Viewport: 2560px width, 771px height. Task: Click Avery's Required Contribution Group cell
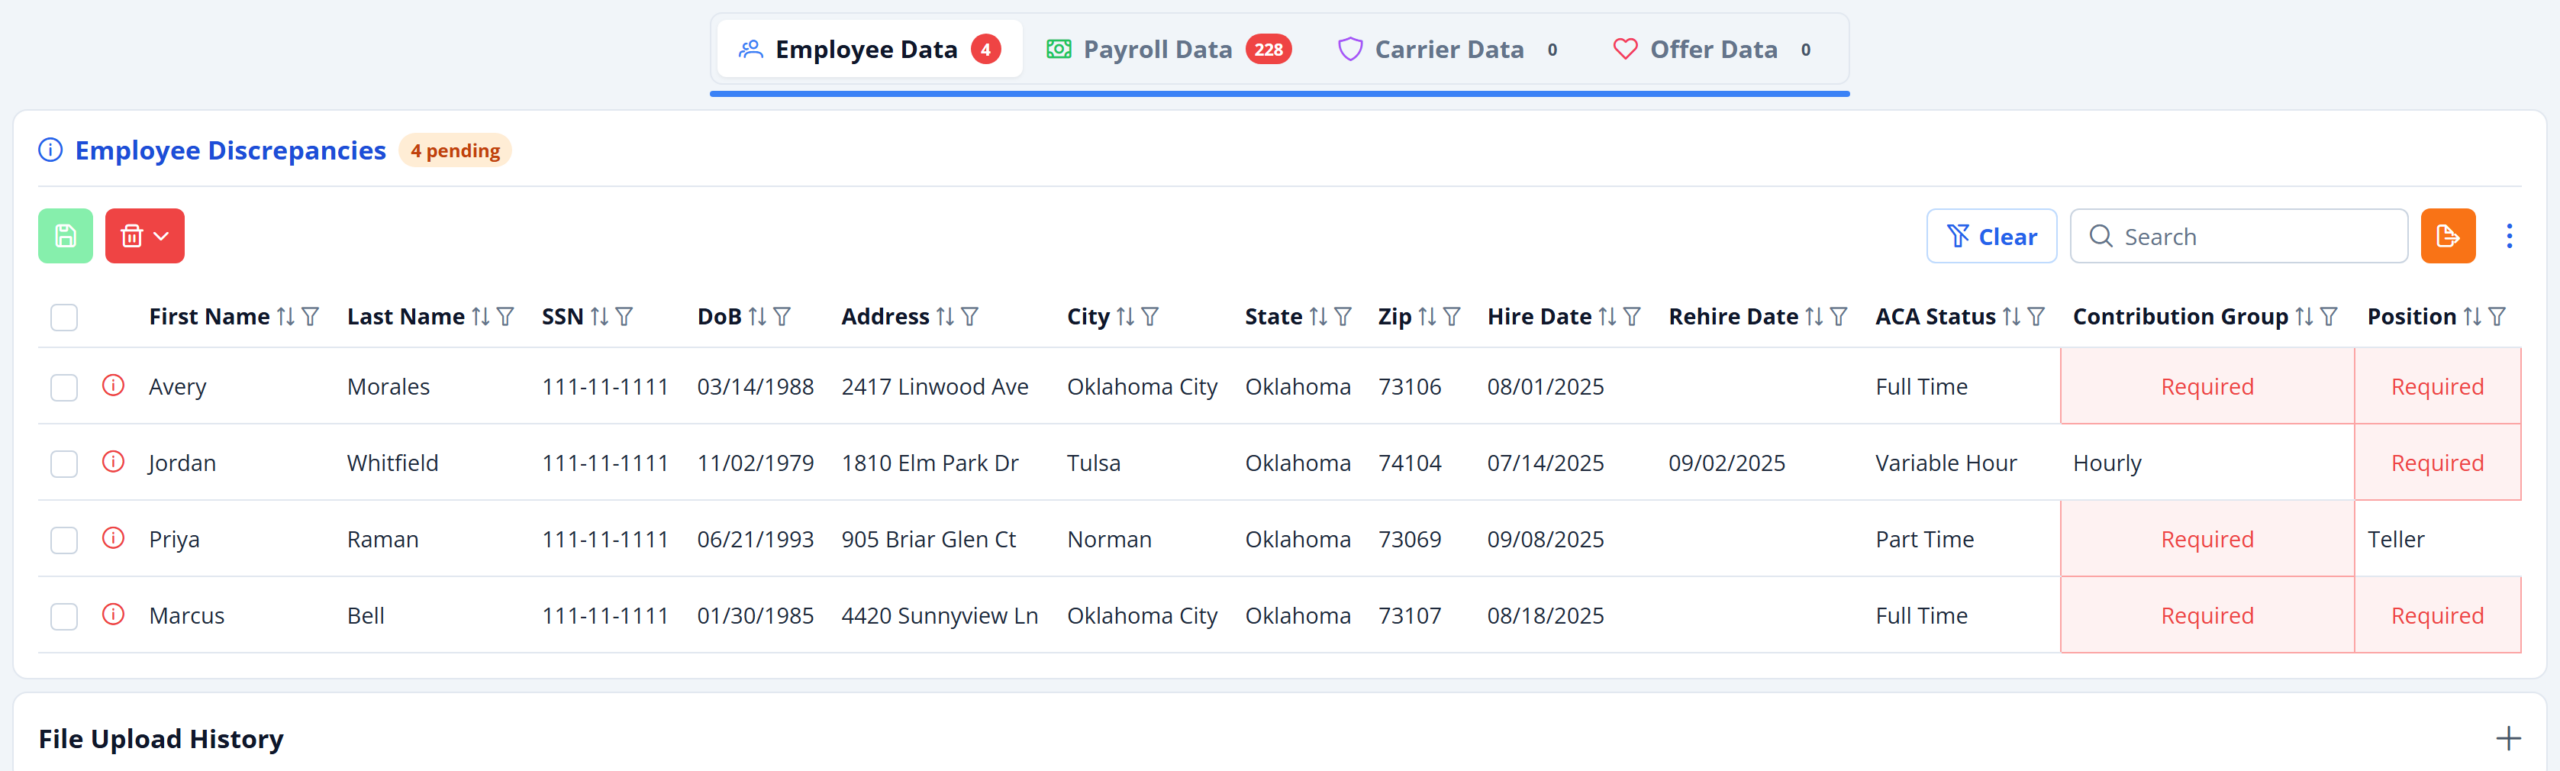[x=2208, y=386]
